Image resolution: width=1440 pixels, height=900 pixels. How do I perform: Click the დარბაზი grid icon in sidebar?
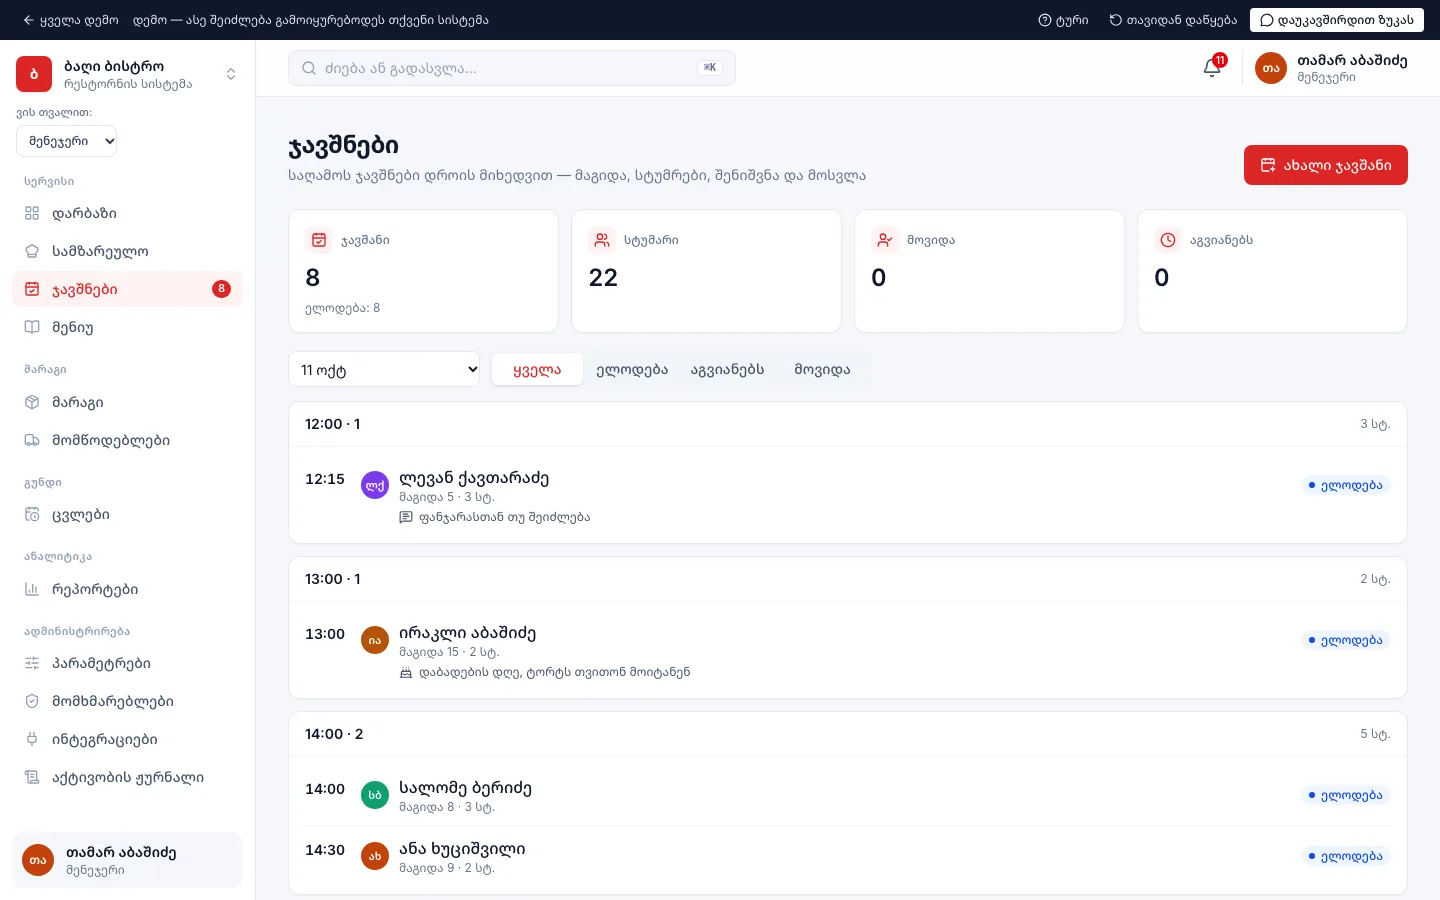click(32, 213)
